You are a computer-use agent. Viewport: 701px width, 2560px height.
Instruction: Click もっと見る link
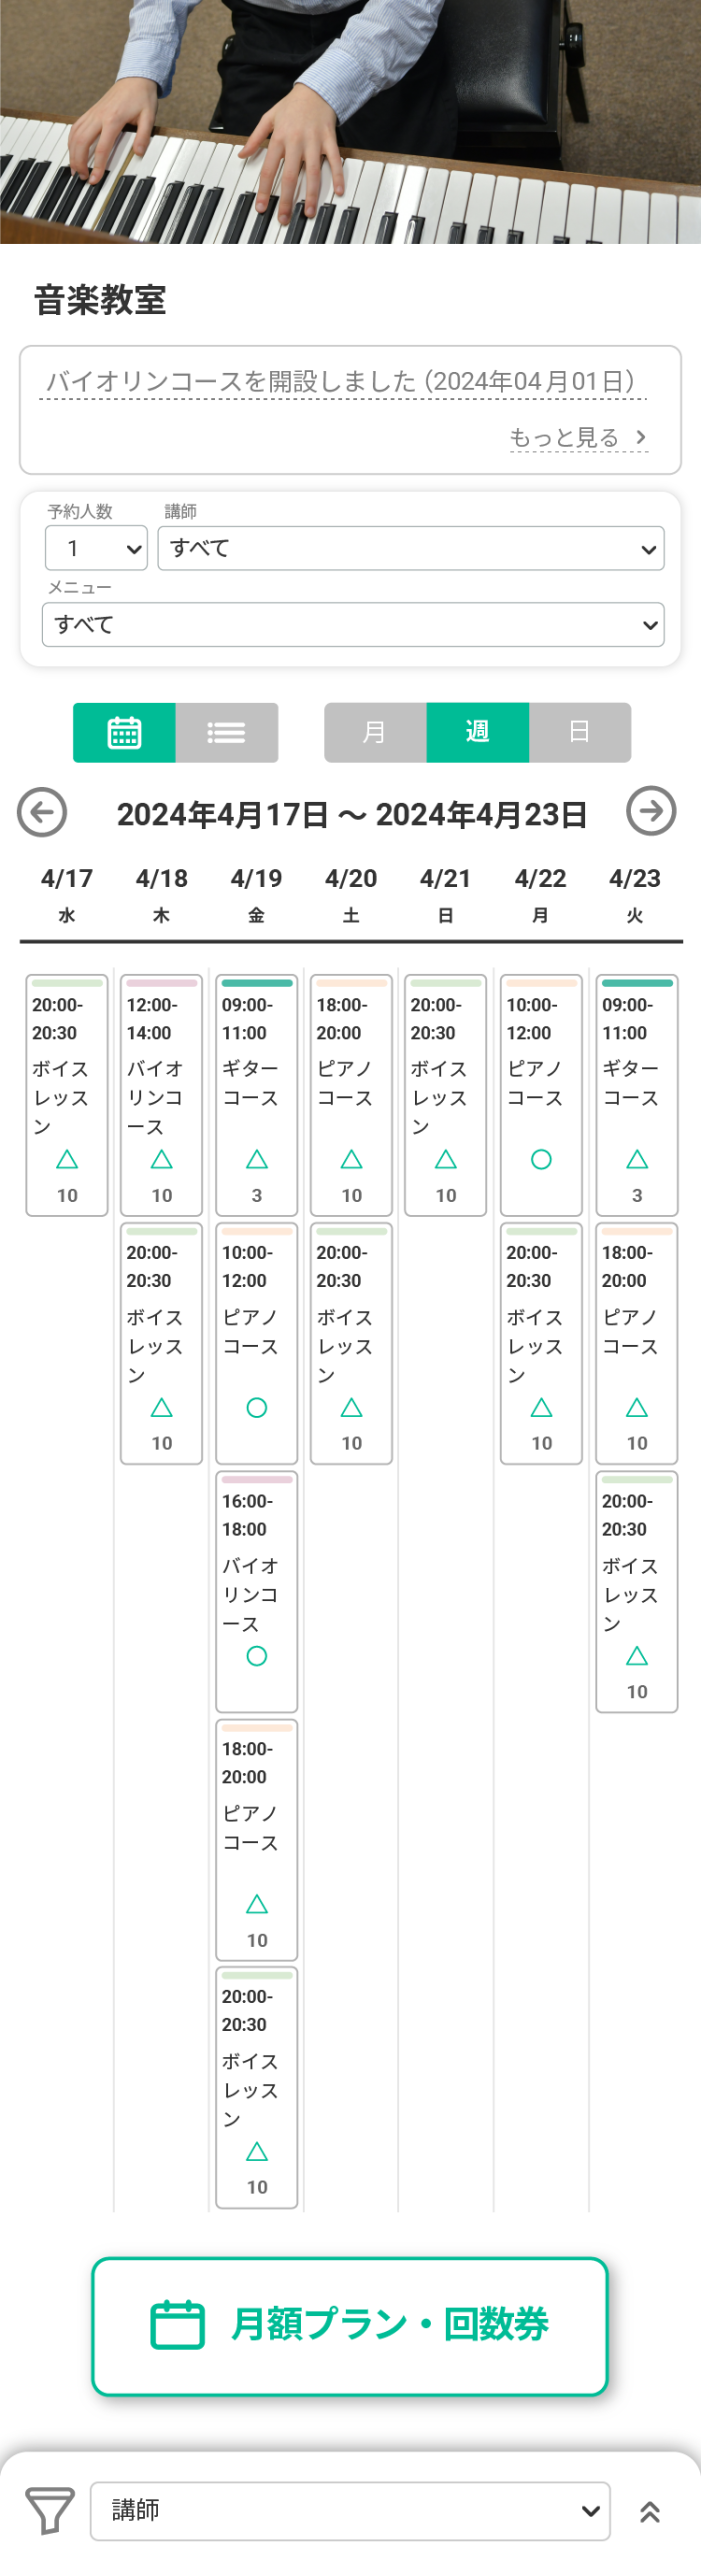(x=578, y=437)
